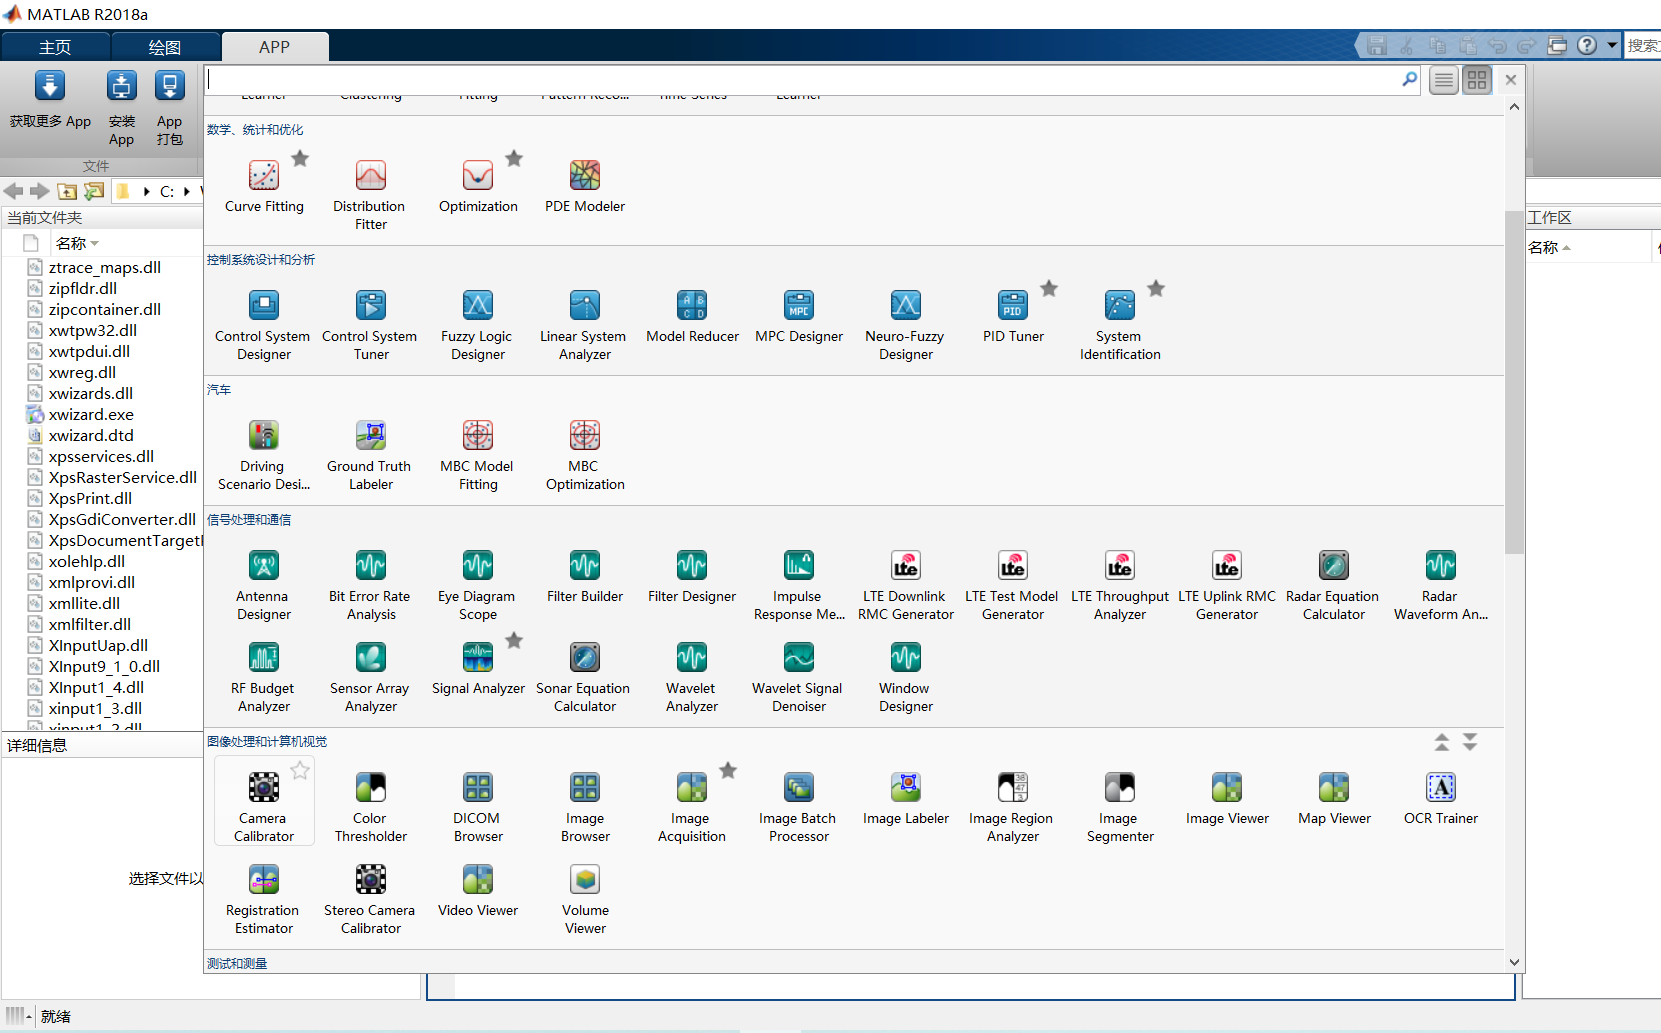
Task: Expand the C: path breadcrumb arrow
Action: [x=187, y=191]
